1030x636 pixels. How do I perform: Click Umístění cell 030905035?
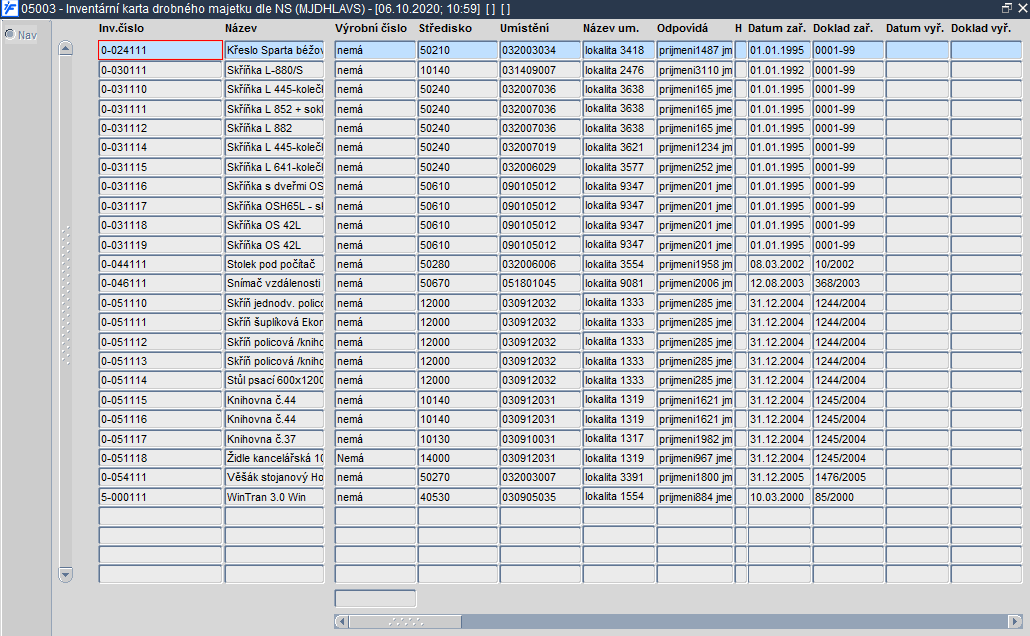pos(540,497)
